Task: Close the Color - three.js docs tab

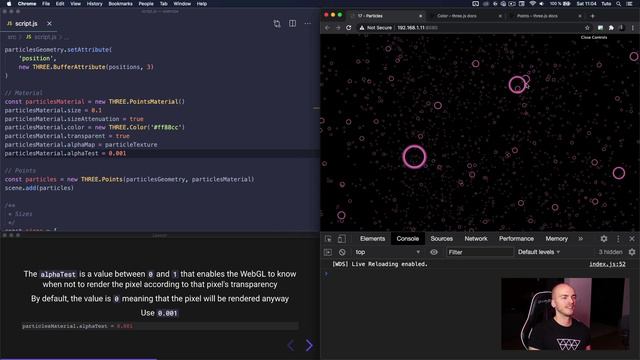Action: [500, 16]
